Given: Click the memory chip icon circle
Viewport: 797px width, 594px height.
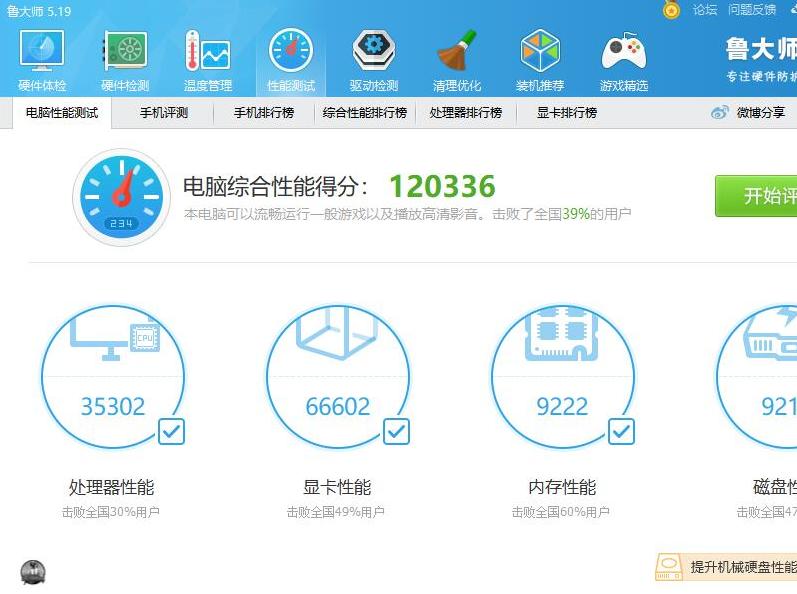Looking at the screenshot, I should point(563,377).
